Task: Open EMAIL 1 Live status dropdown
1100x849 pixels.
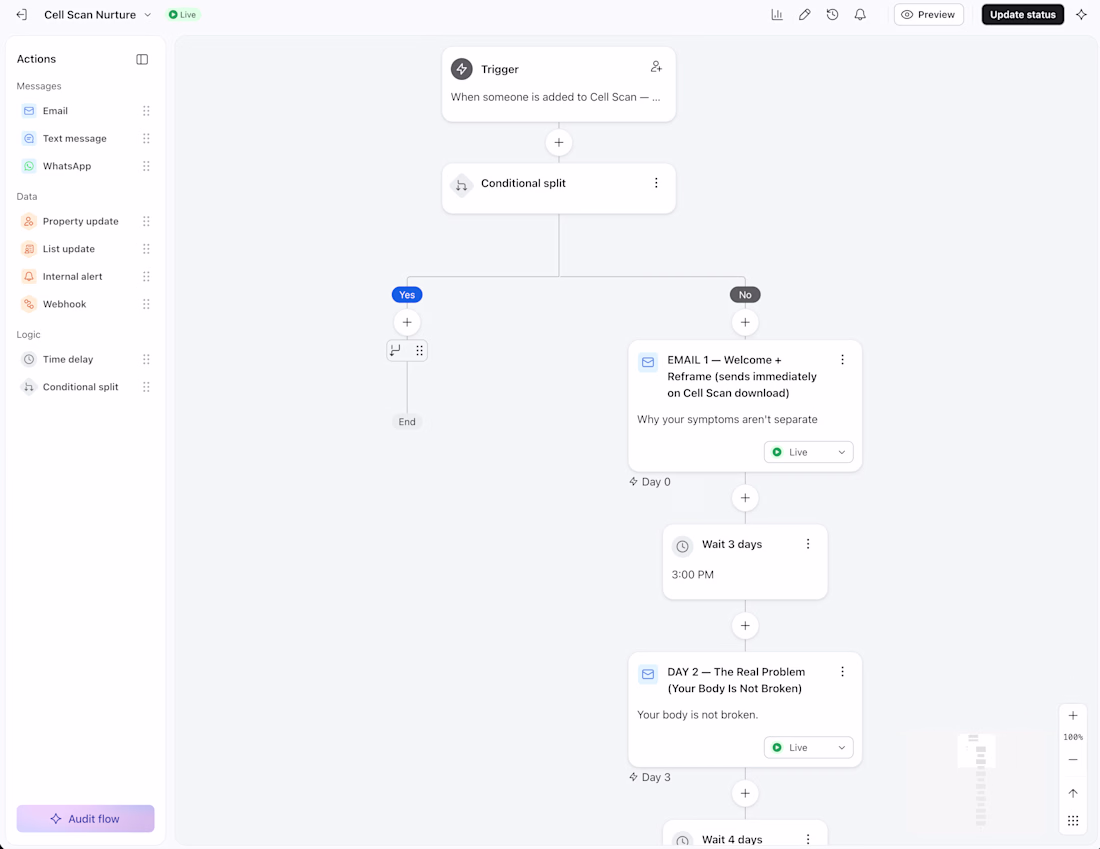Action: (808, 453)
